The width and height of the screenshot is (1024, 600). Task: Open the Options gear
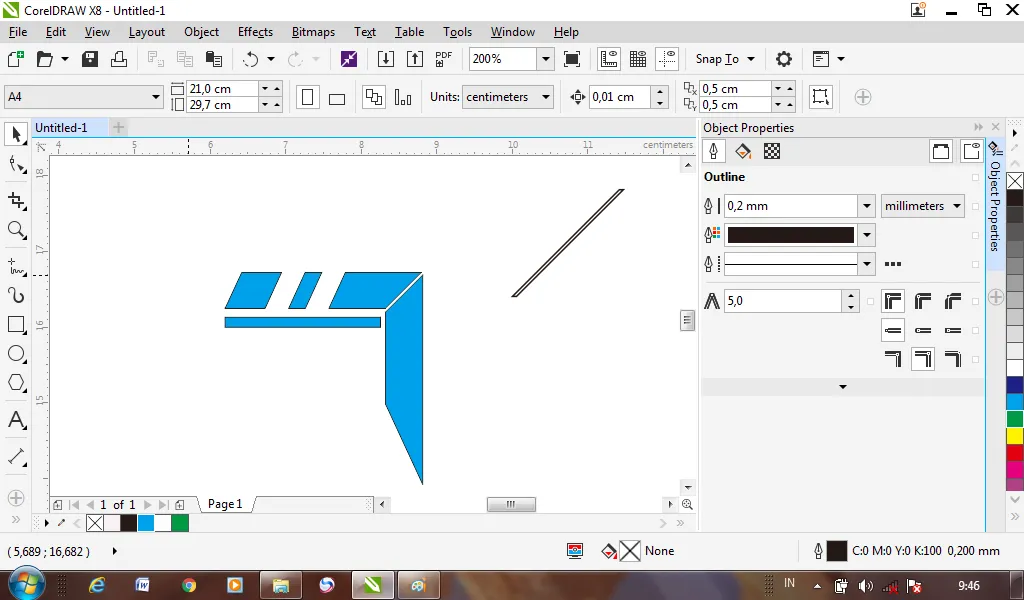[x=784, y=59]
